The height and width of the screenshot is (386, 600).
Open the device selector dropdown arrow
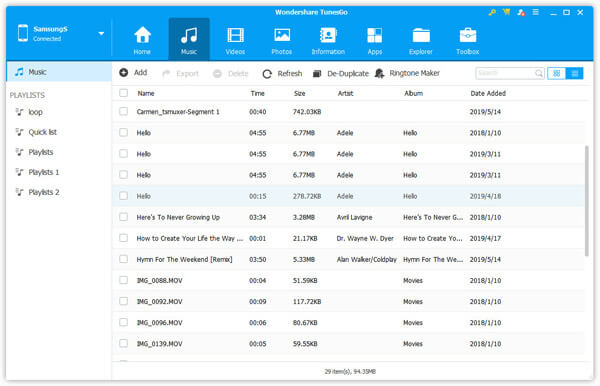point(101,34)
